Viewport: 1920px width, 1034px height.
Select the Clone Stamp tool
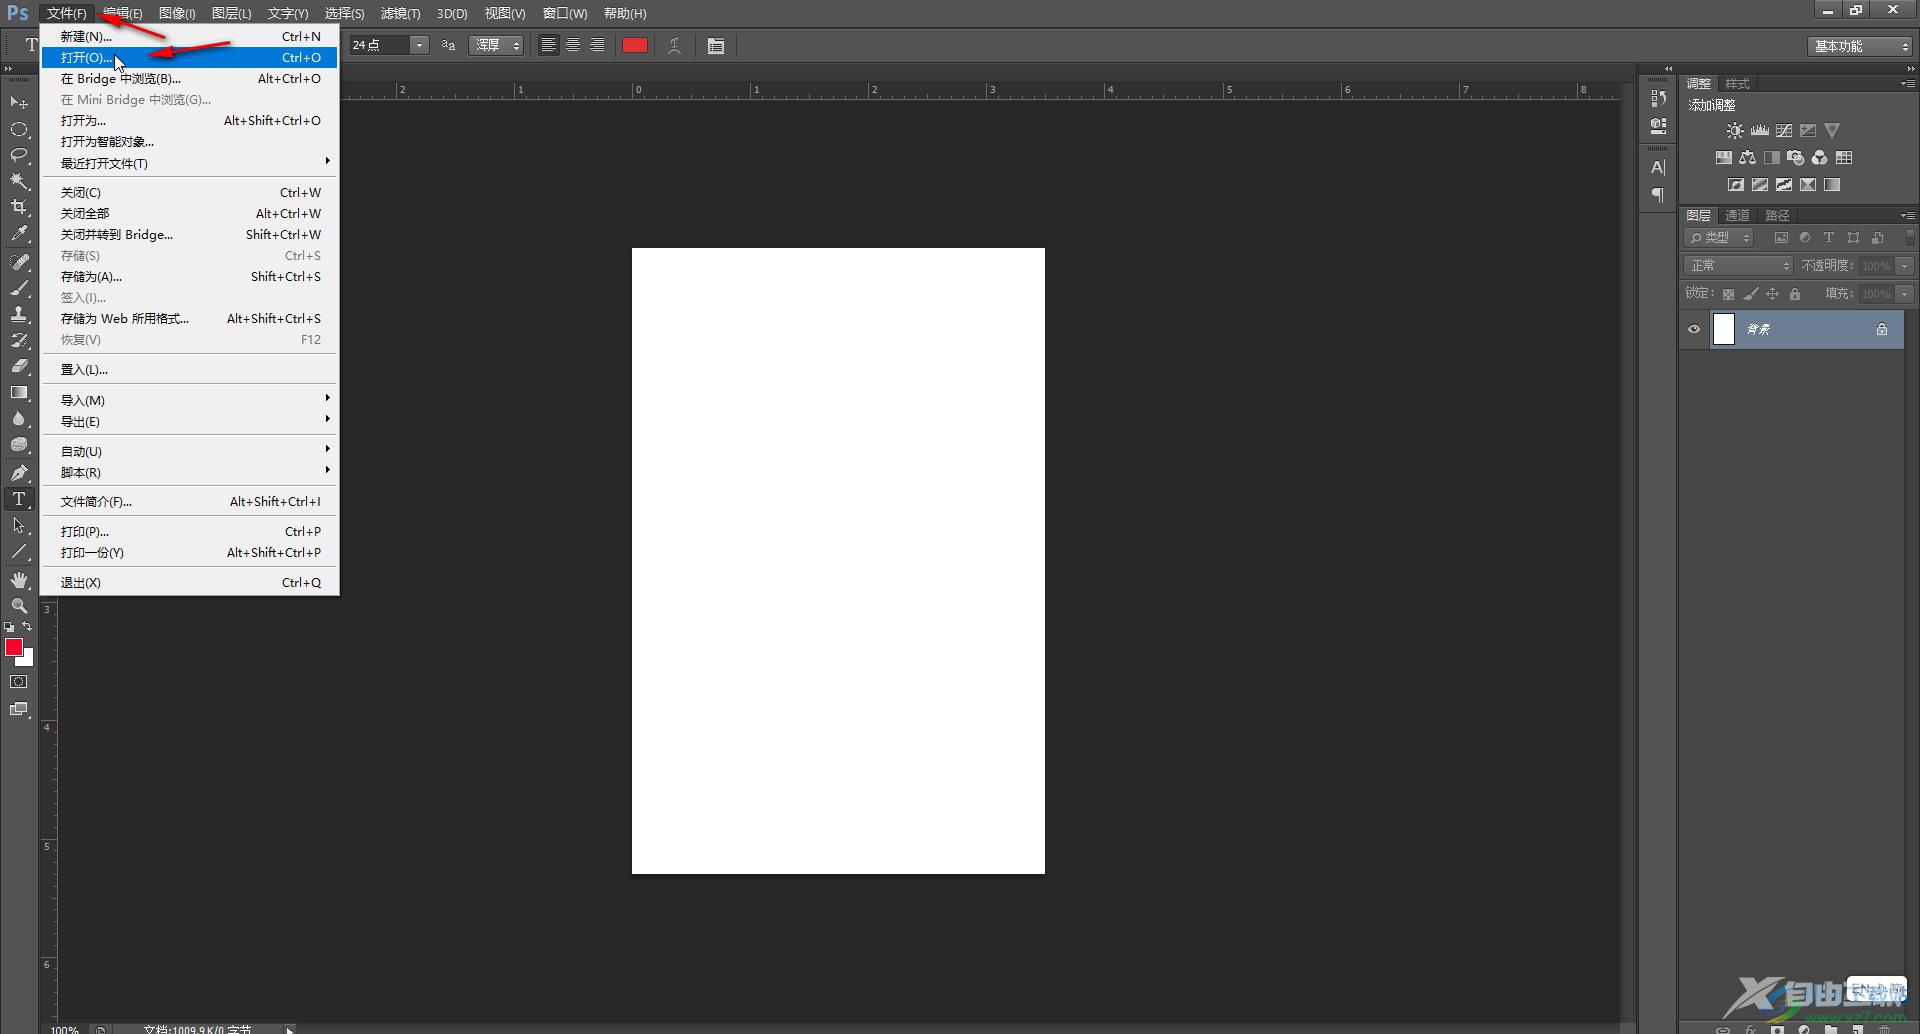(x=19, y=314)
